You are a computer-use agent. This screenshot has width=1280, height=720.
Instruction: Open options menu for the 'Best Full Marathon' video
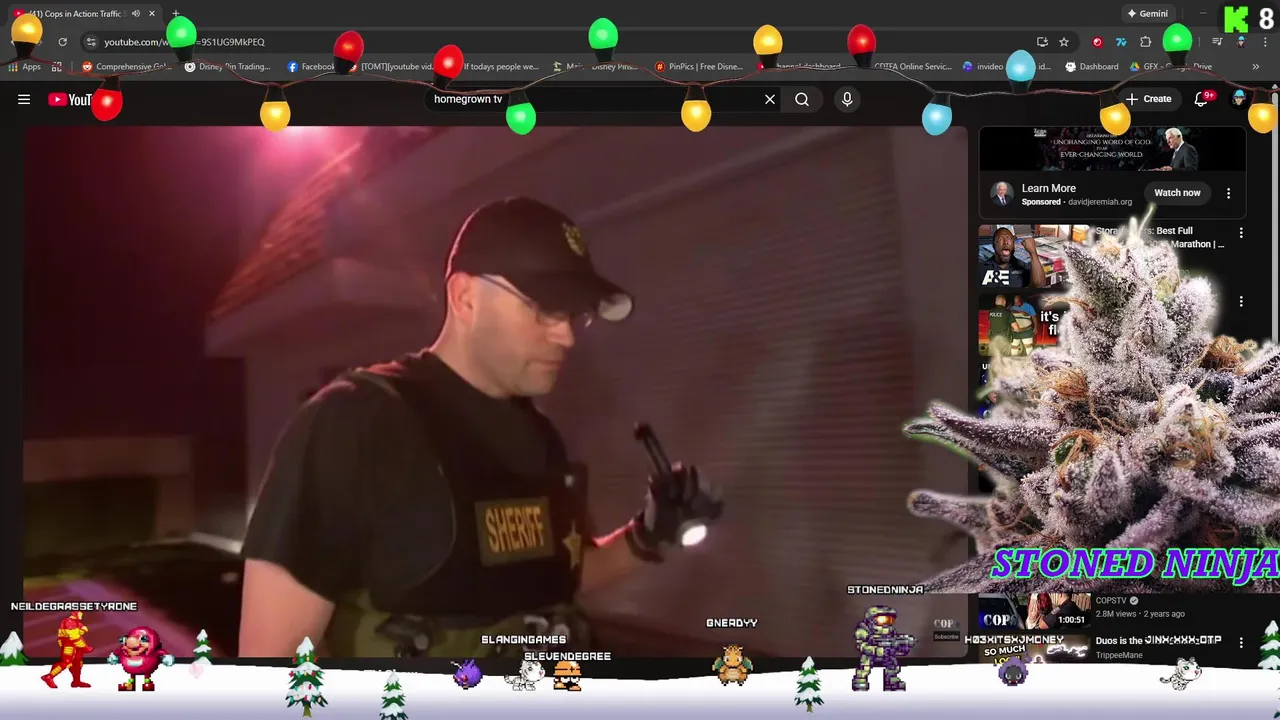[1241, 232]
